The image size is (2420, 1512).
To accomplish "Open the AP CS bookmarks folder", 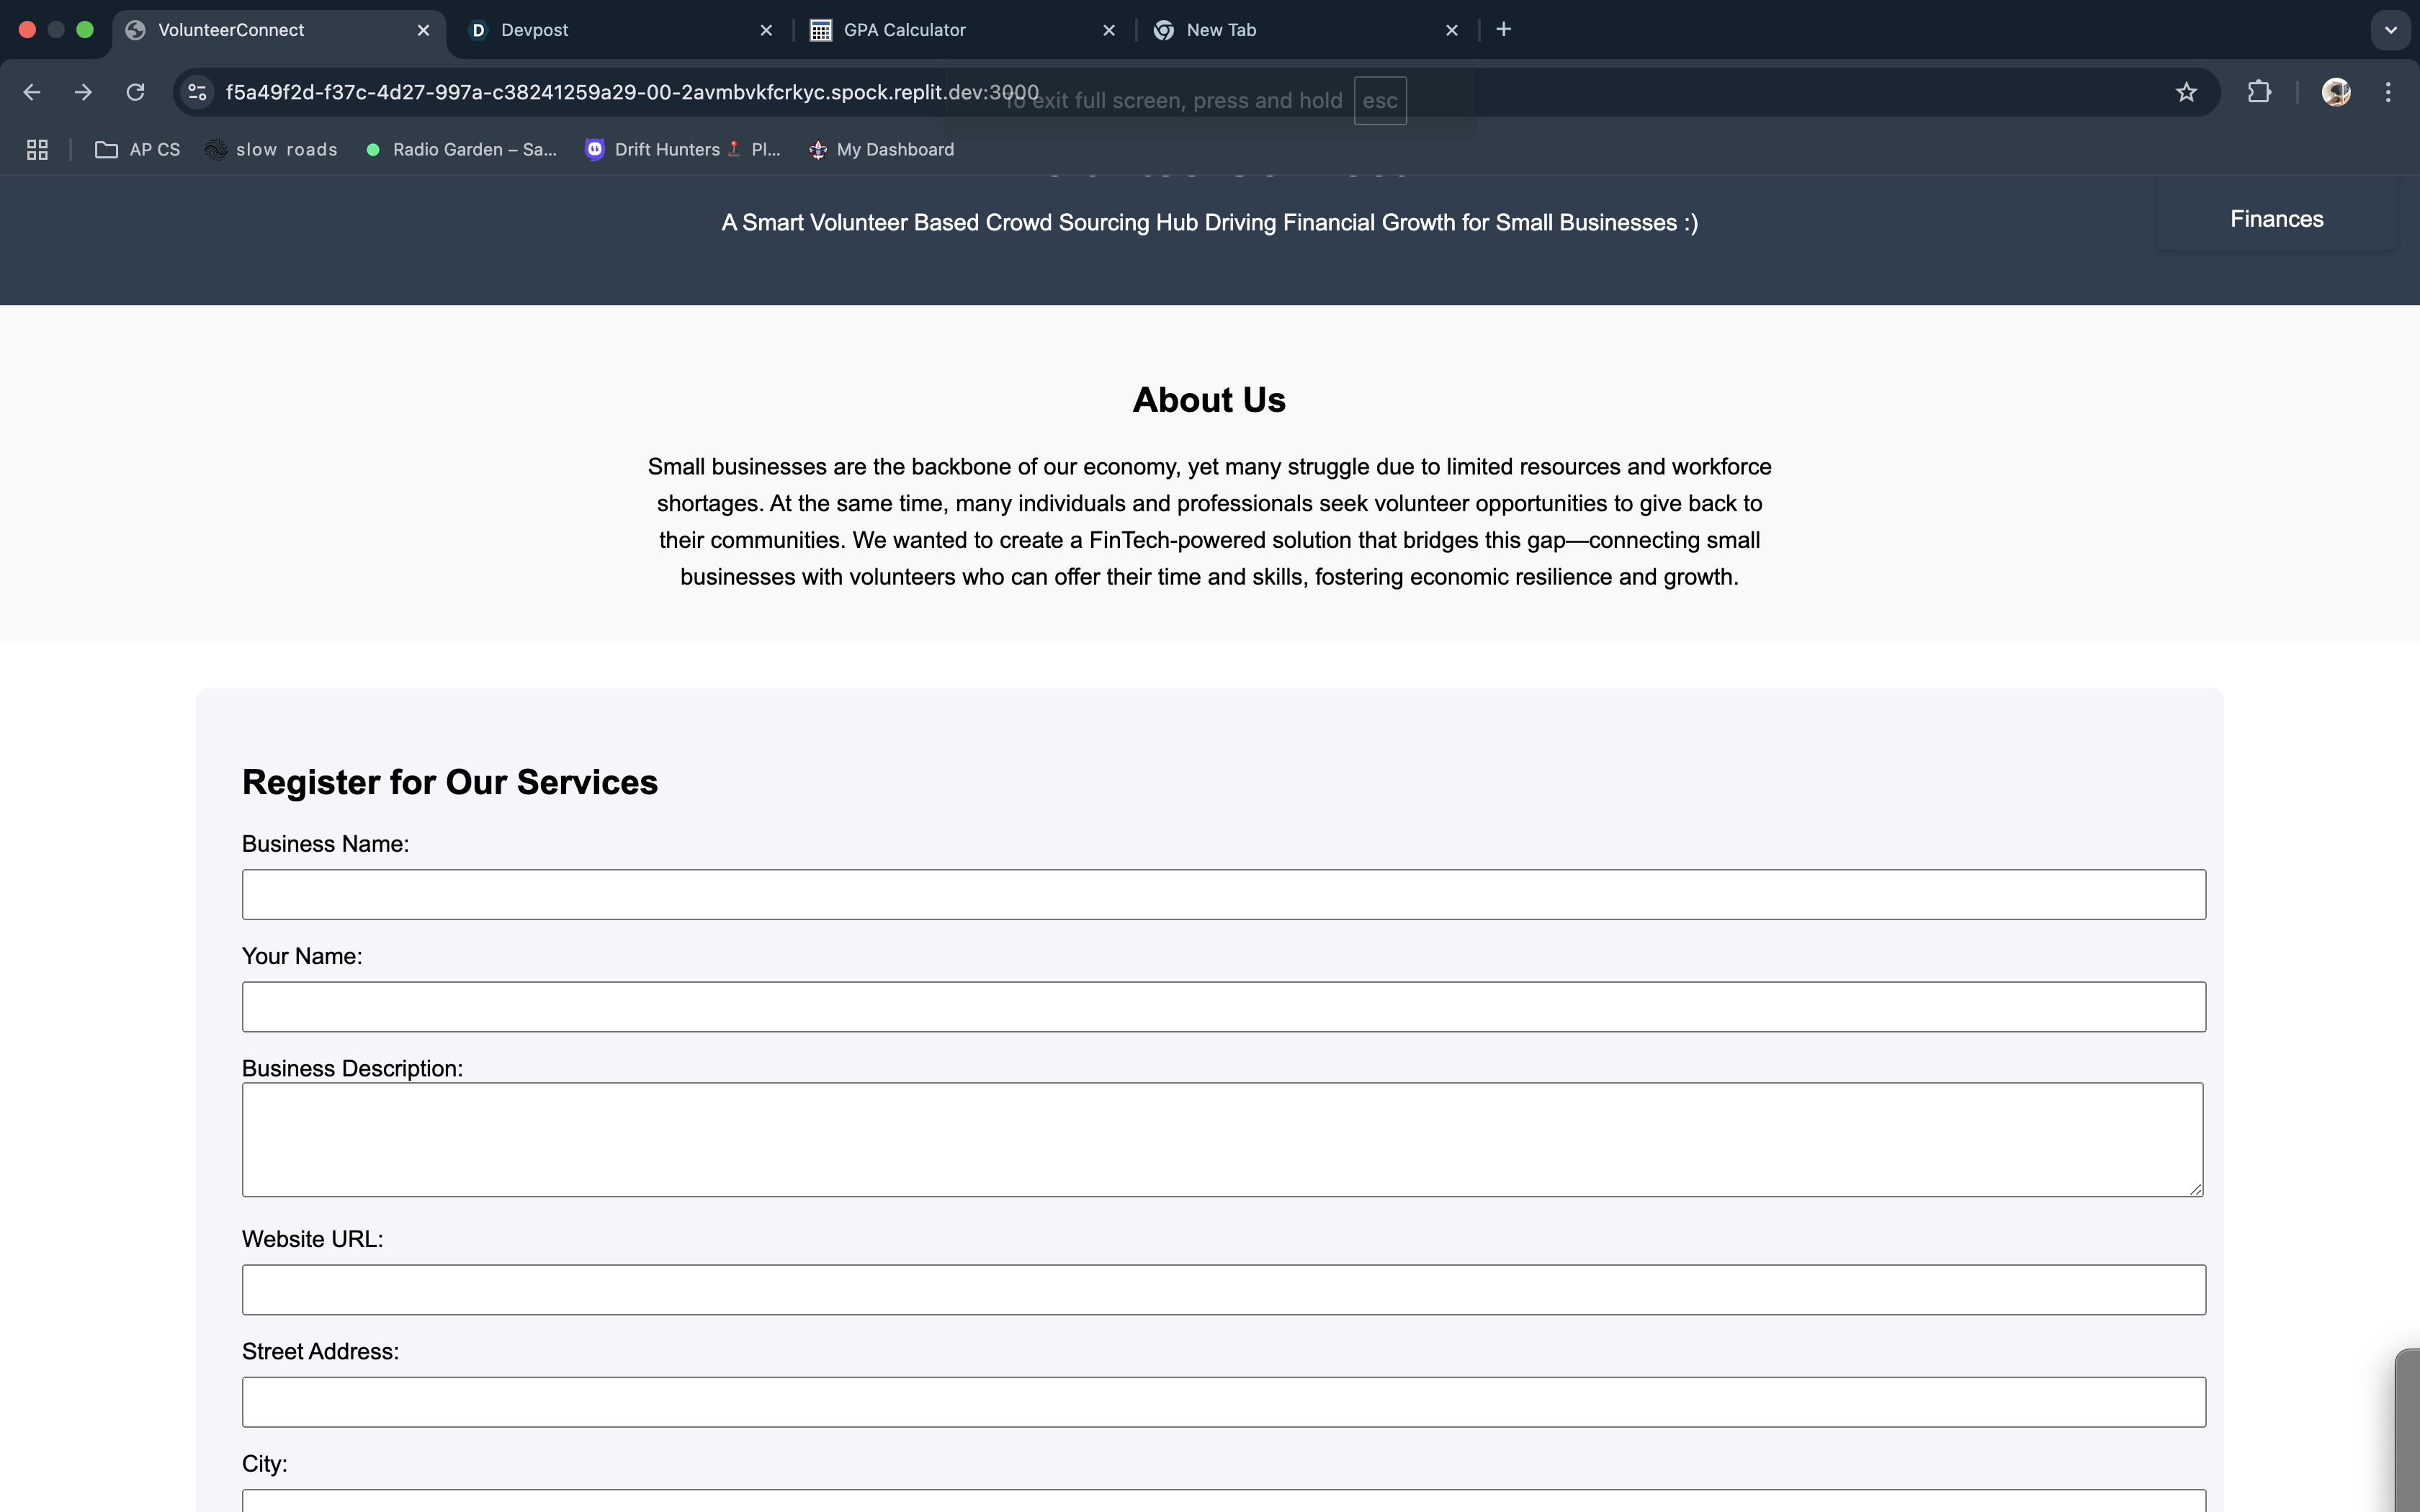I will 138,150.
